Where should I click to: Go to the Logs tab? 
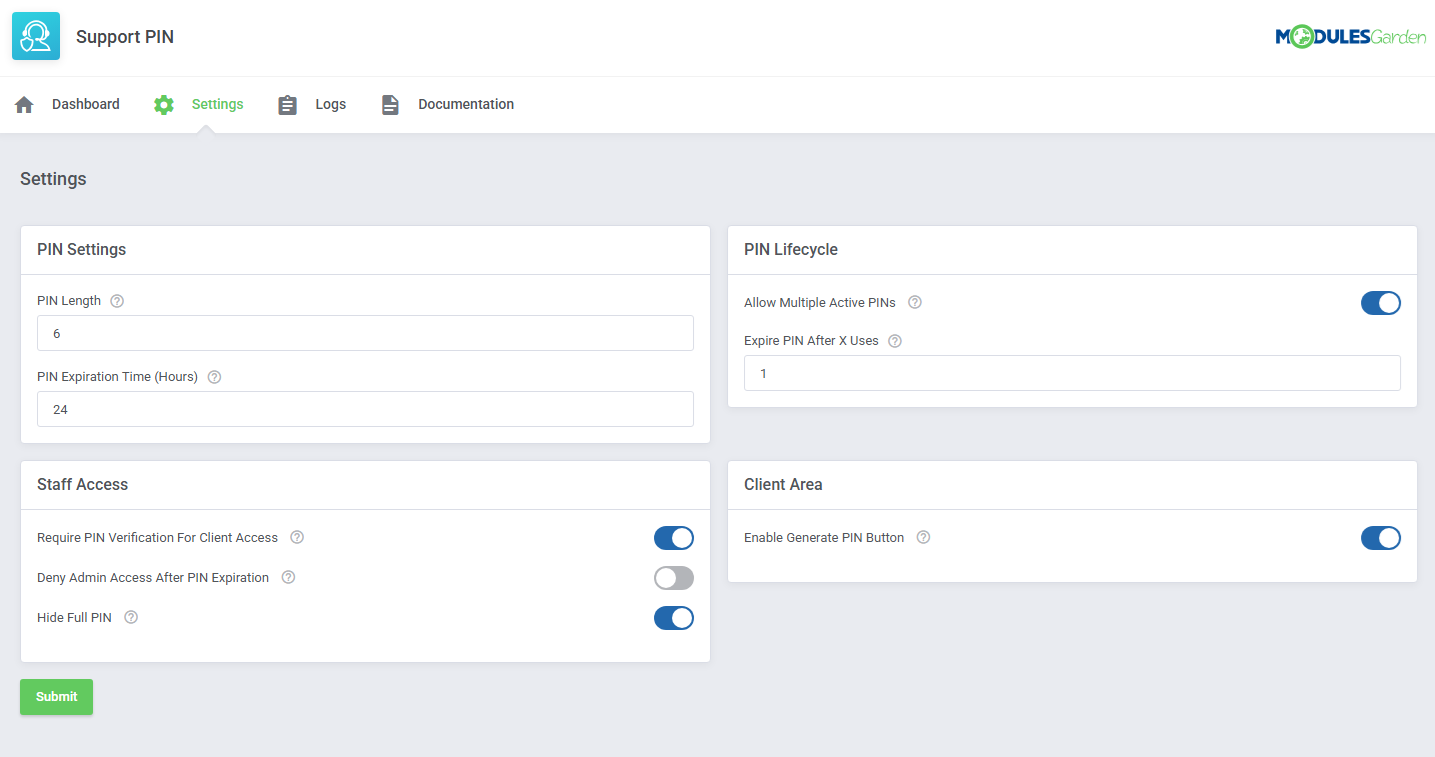click(331, 104)
